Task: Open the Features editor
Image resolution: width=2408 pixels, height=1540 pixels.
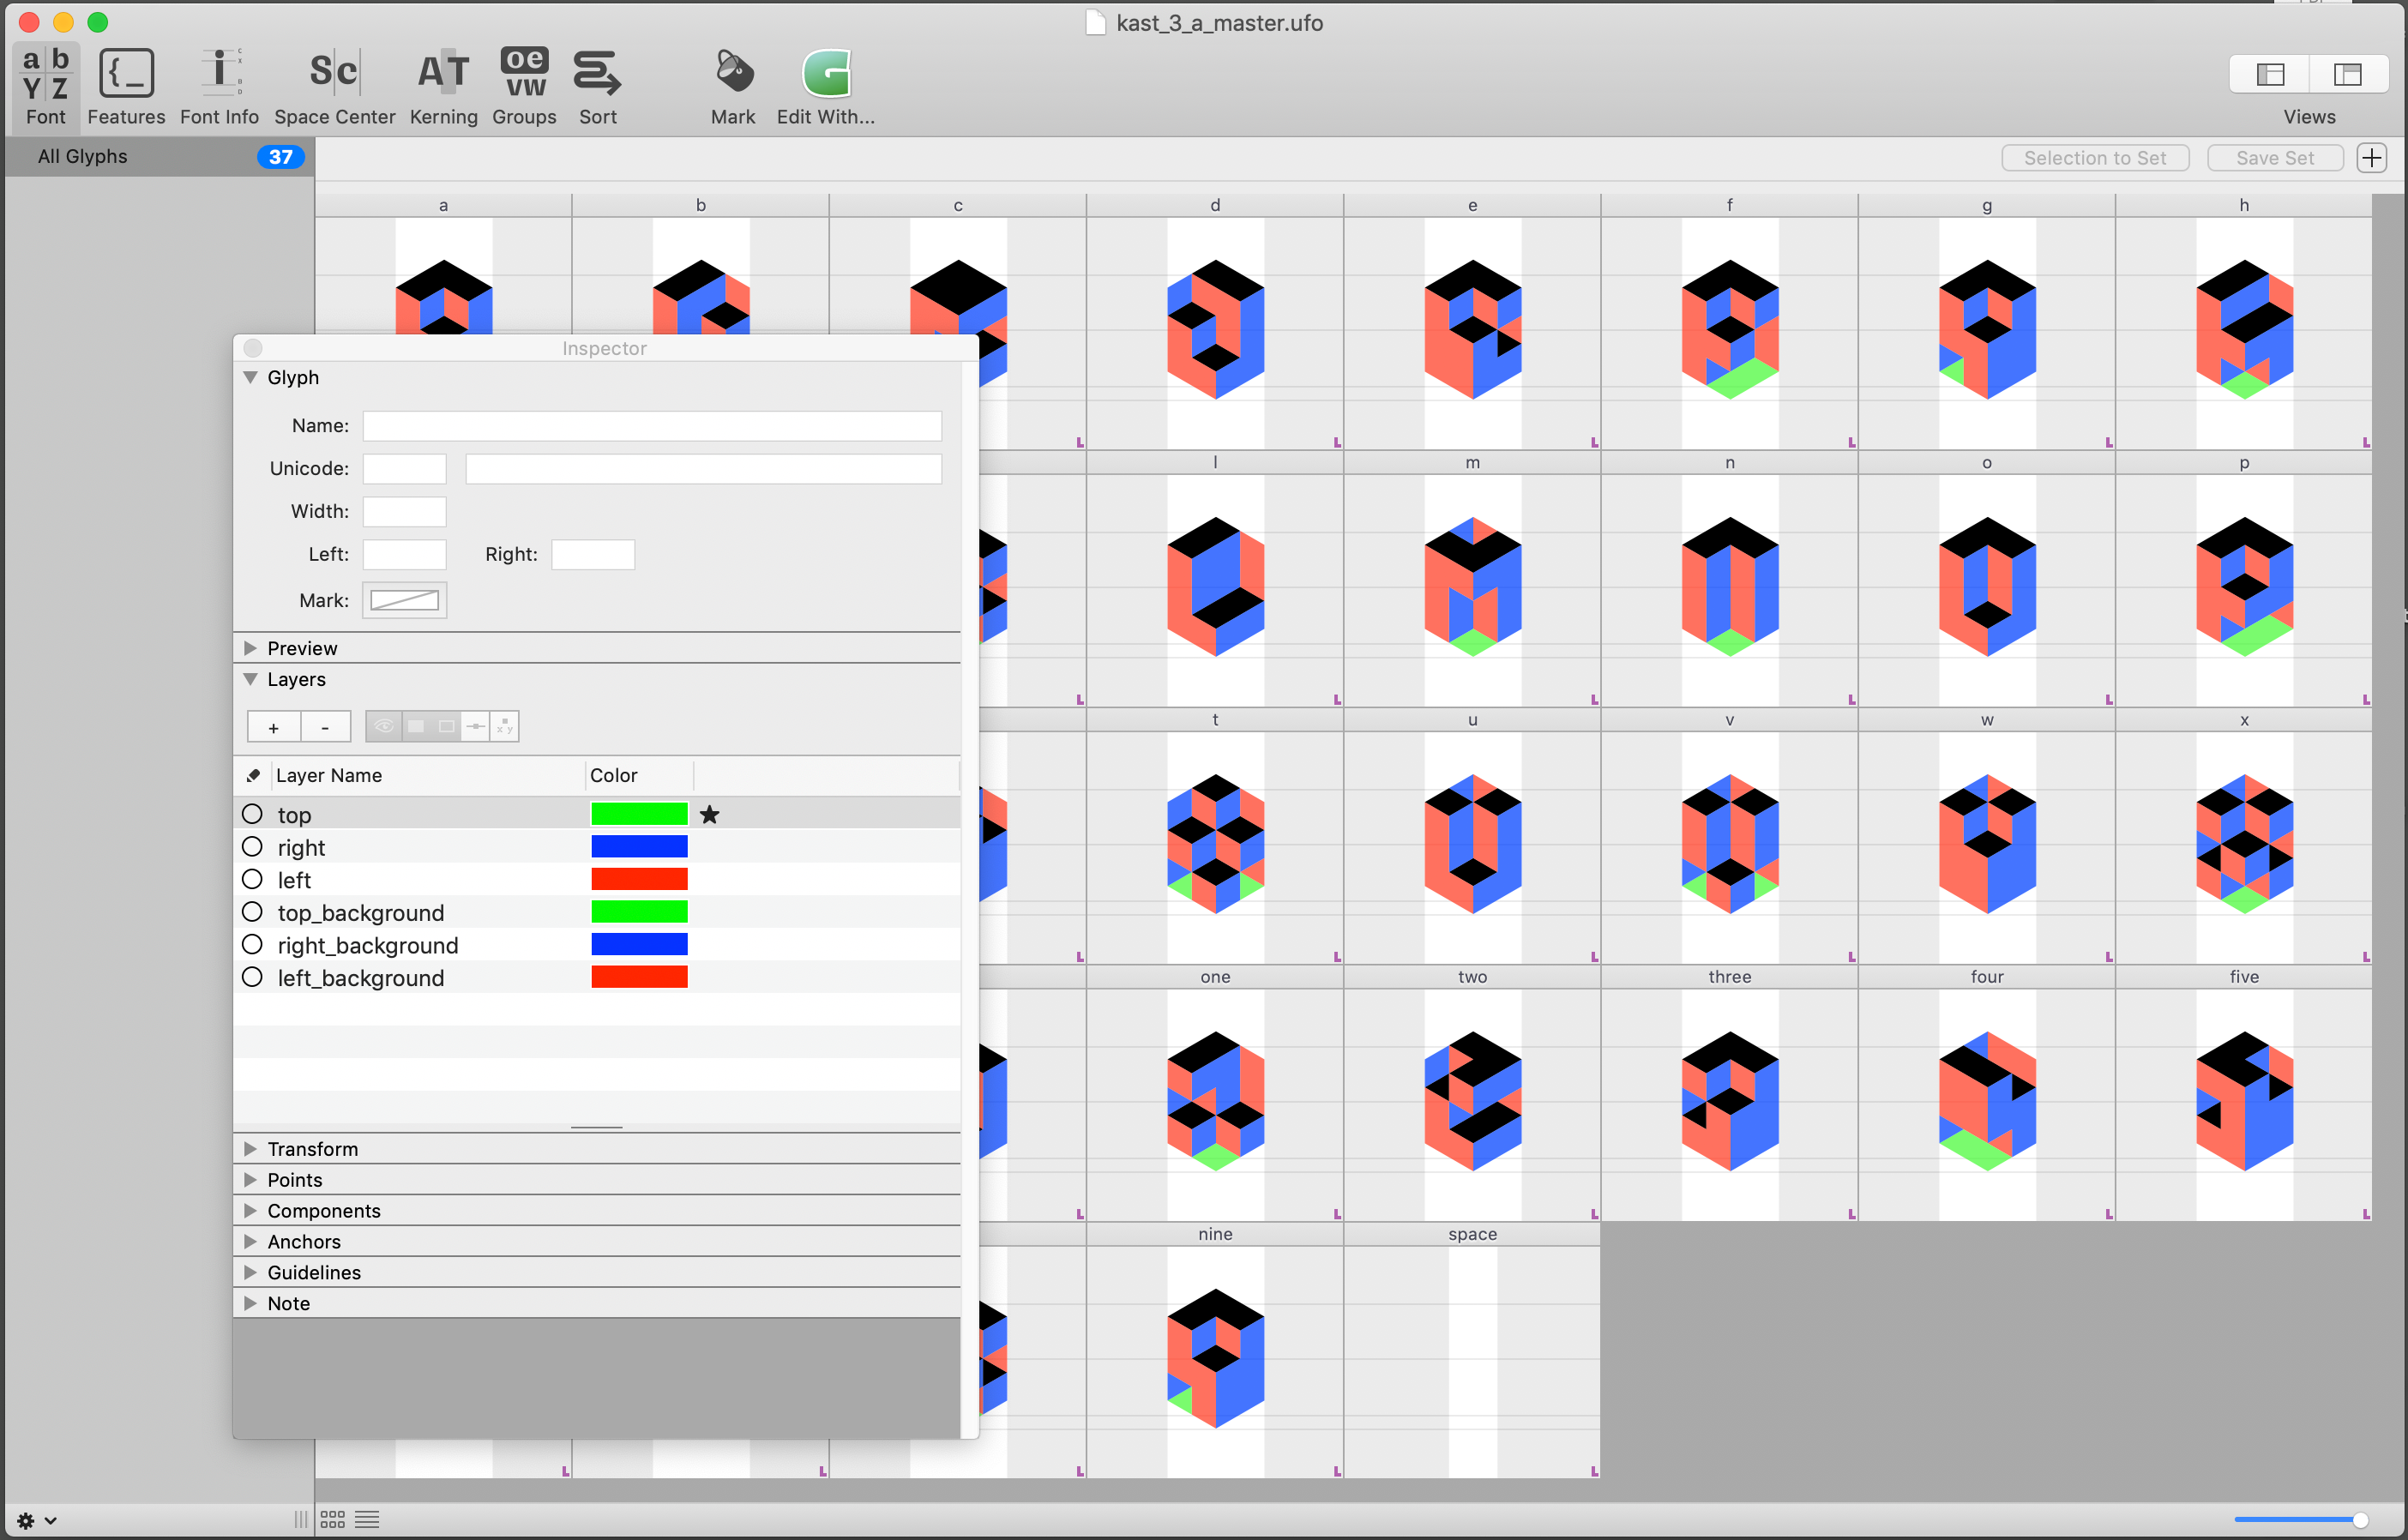Action: point(125,85)
